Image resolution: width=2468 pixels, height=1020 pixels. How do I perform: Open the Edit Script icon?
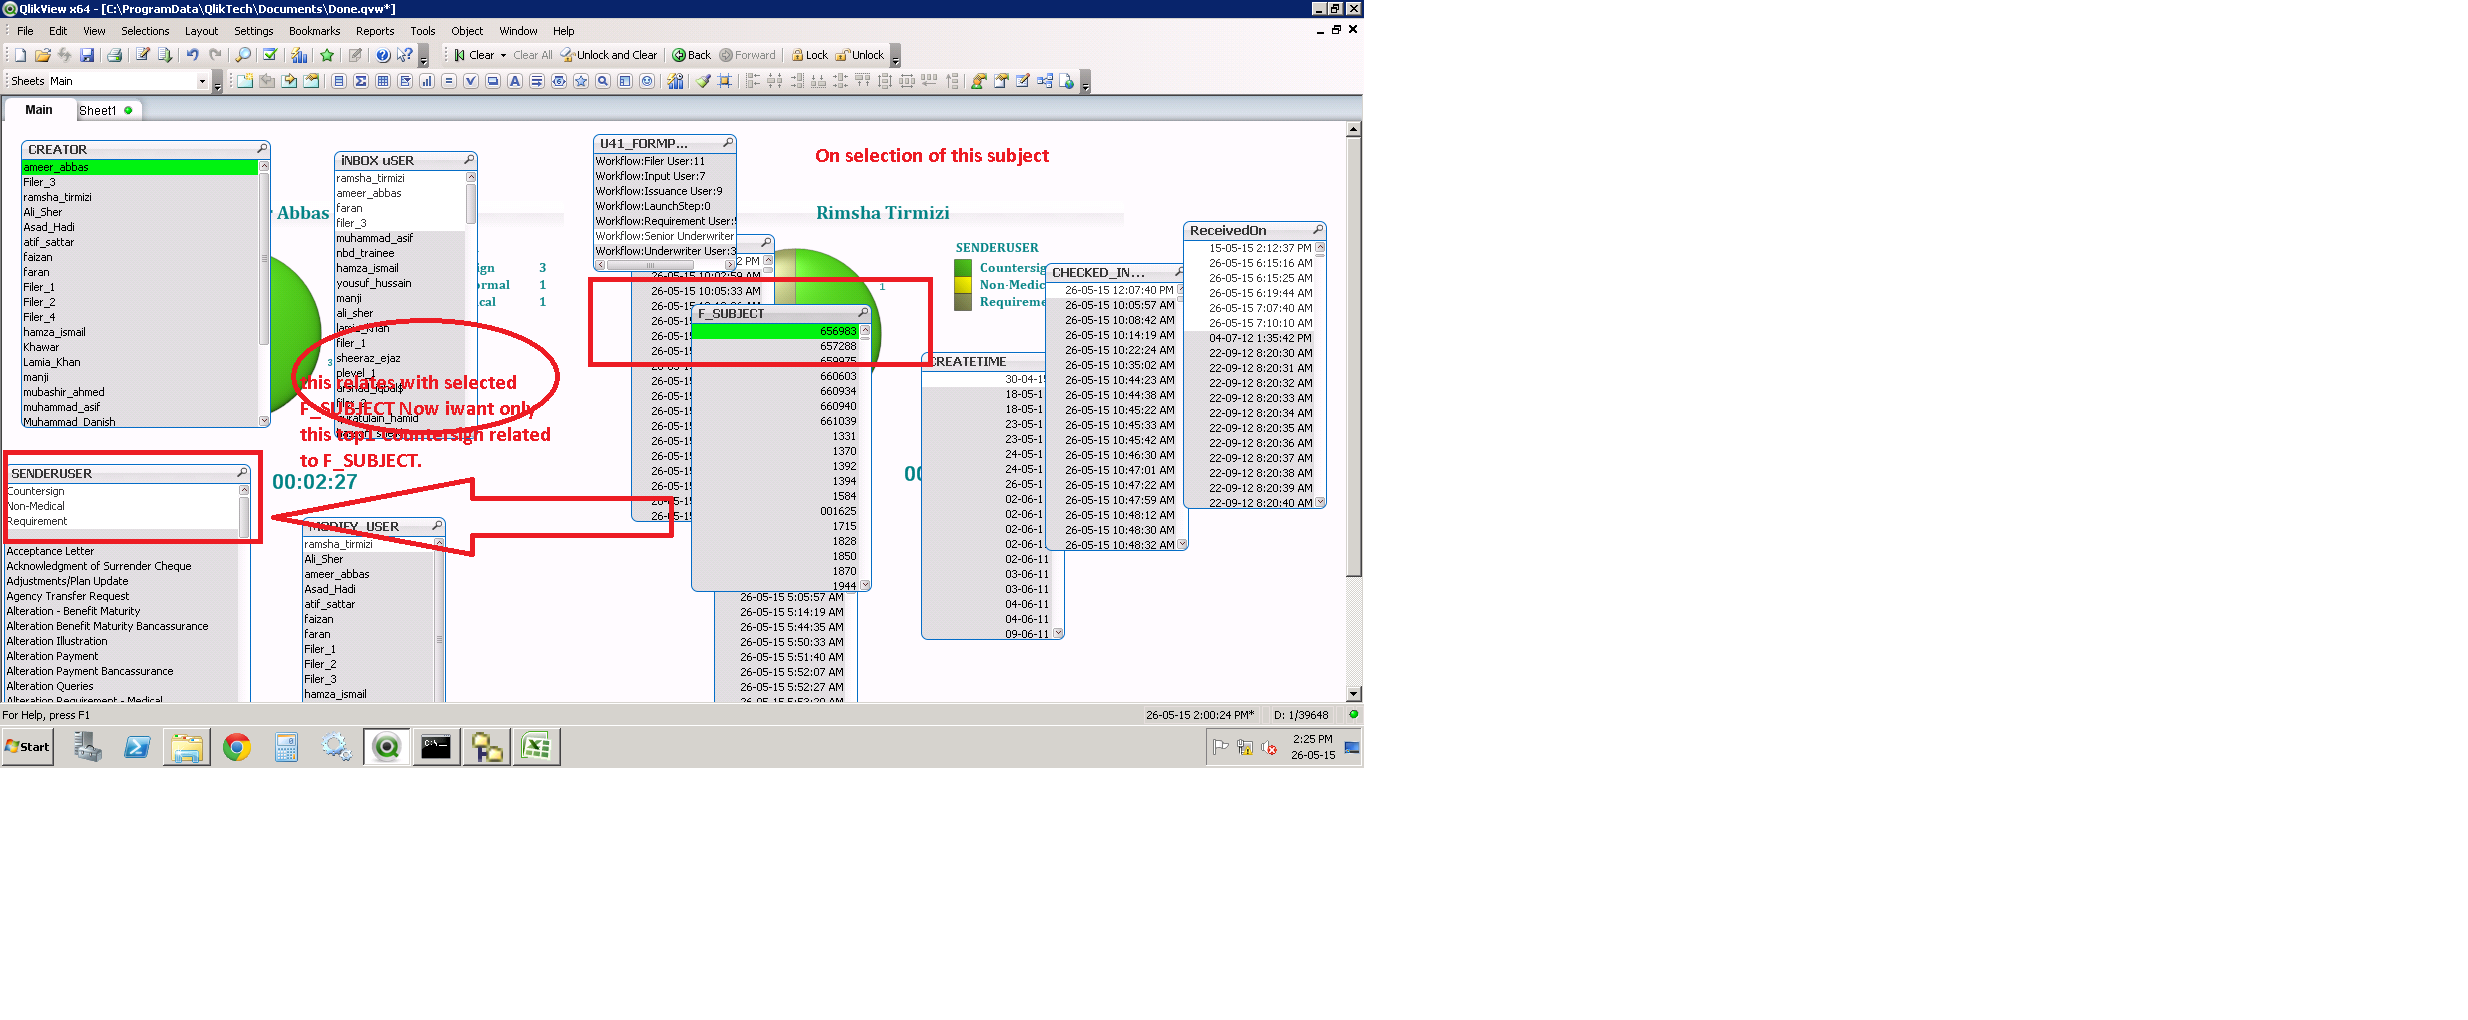click(x=143, y=55)
